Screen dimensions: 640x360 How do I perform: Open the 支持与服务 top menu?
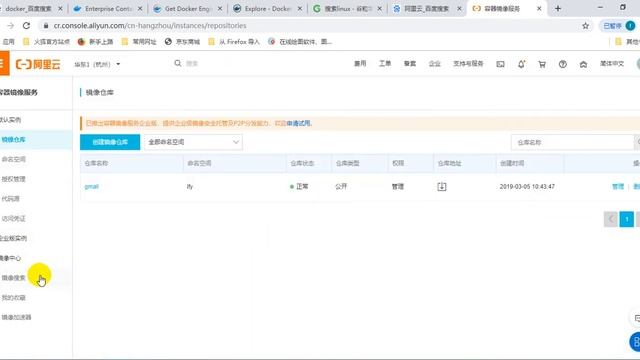(x=468, y=64)
